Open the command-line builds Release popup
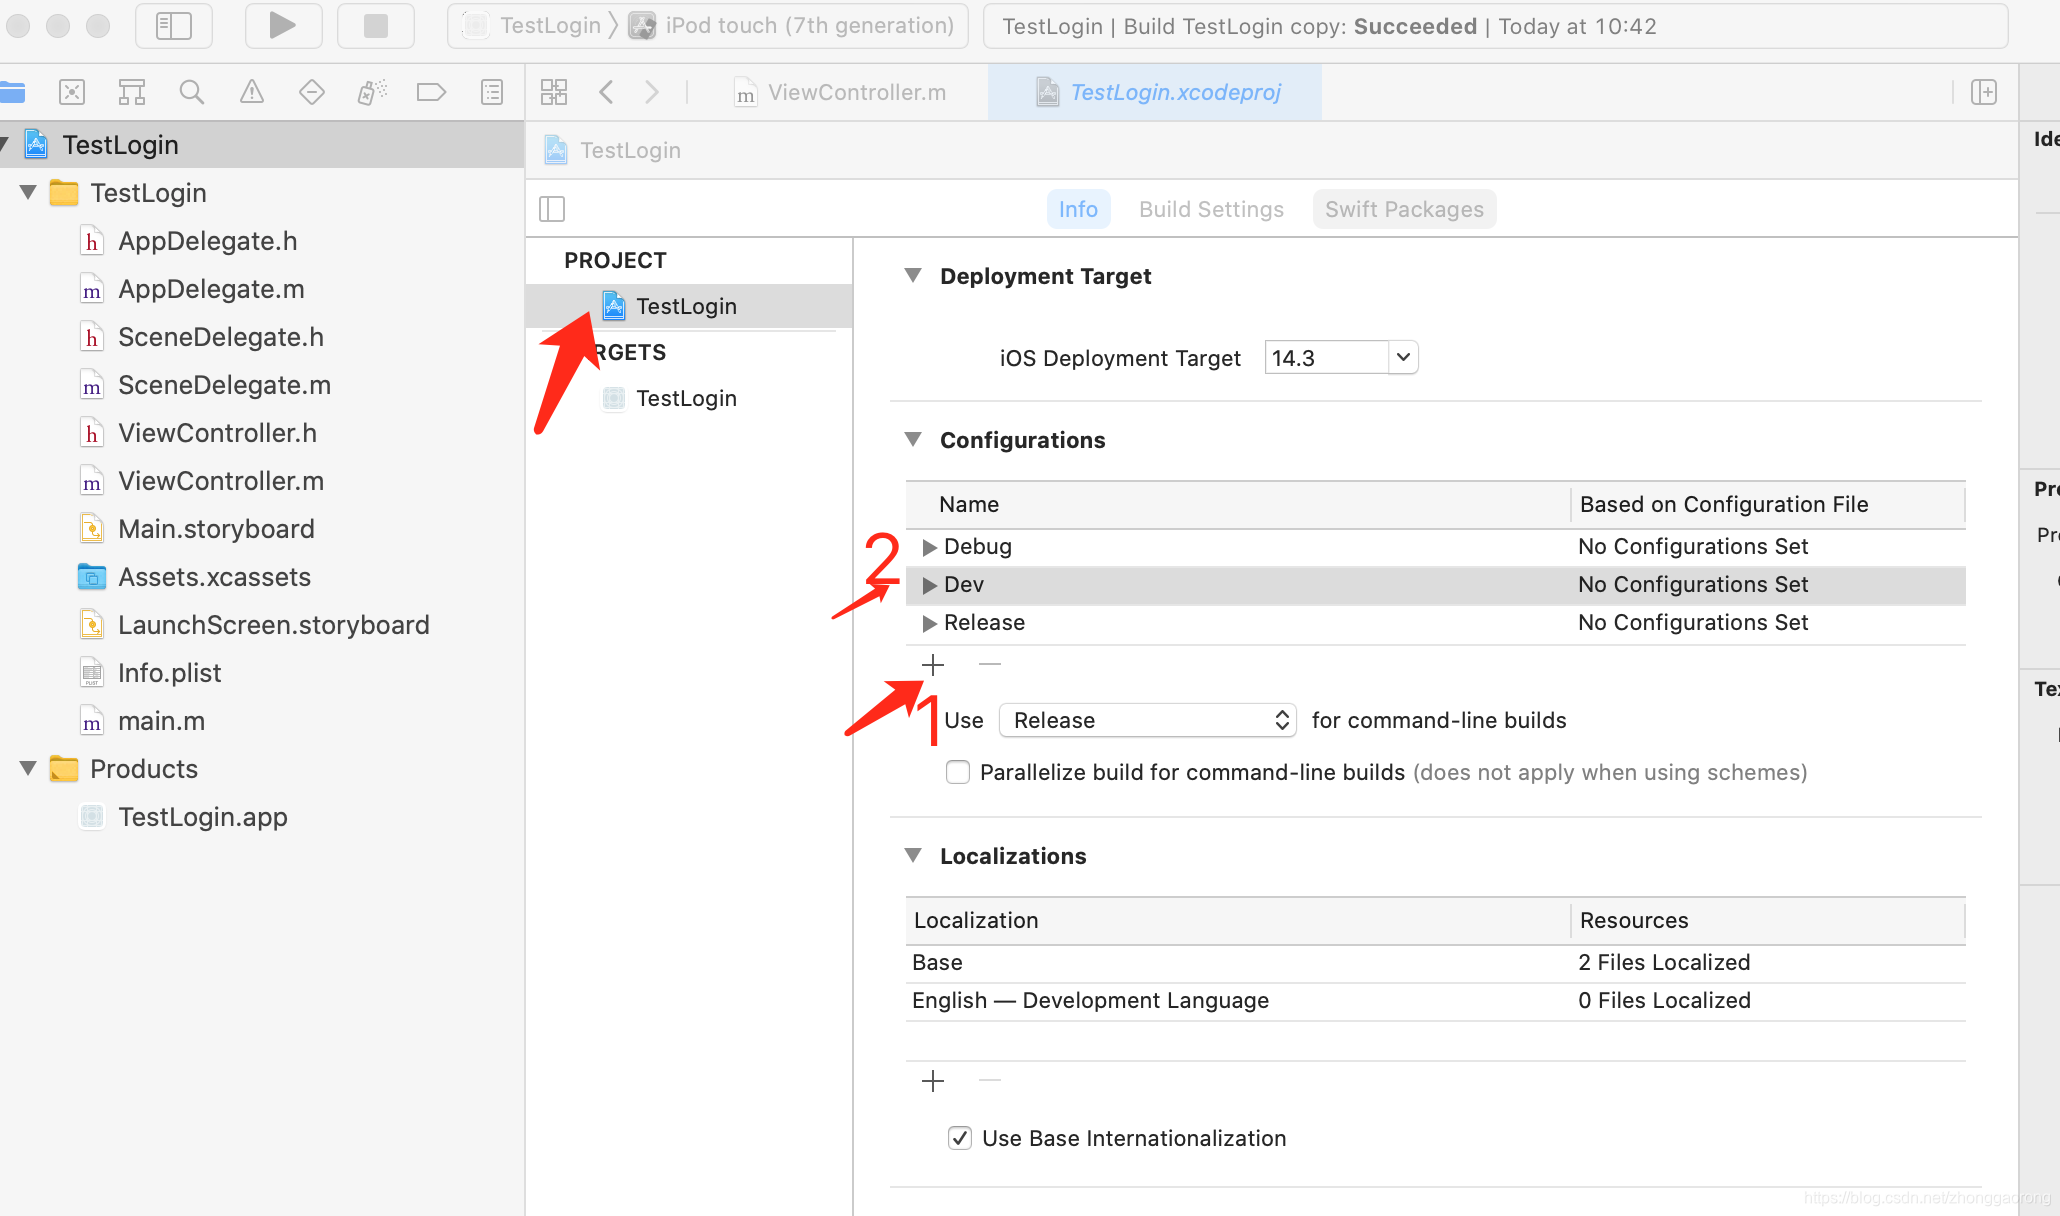 pos(1148,720)
